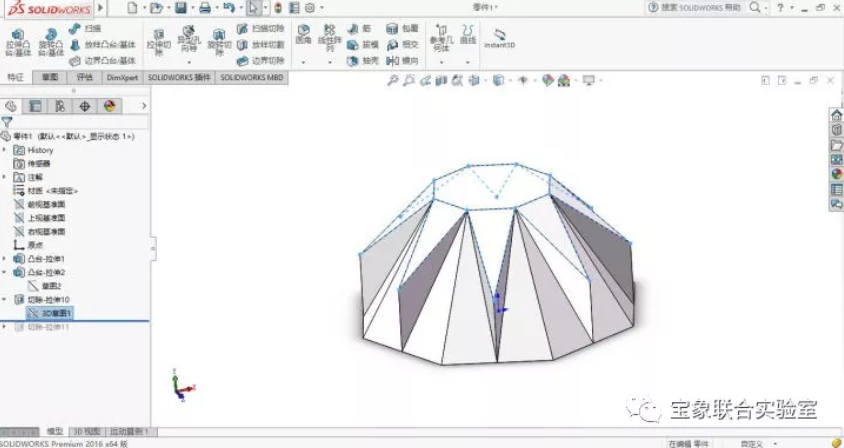Click Zoom to Fit in view toolbar
This screenshot has height=448, width=844.
(393, 81)
